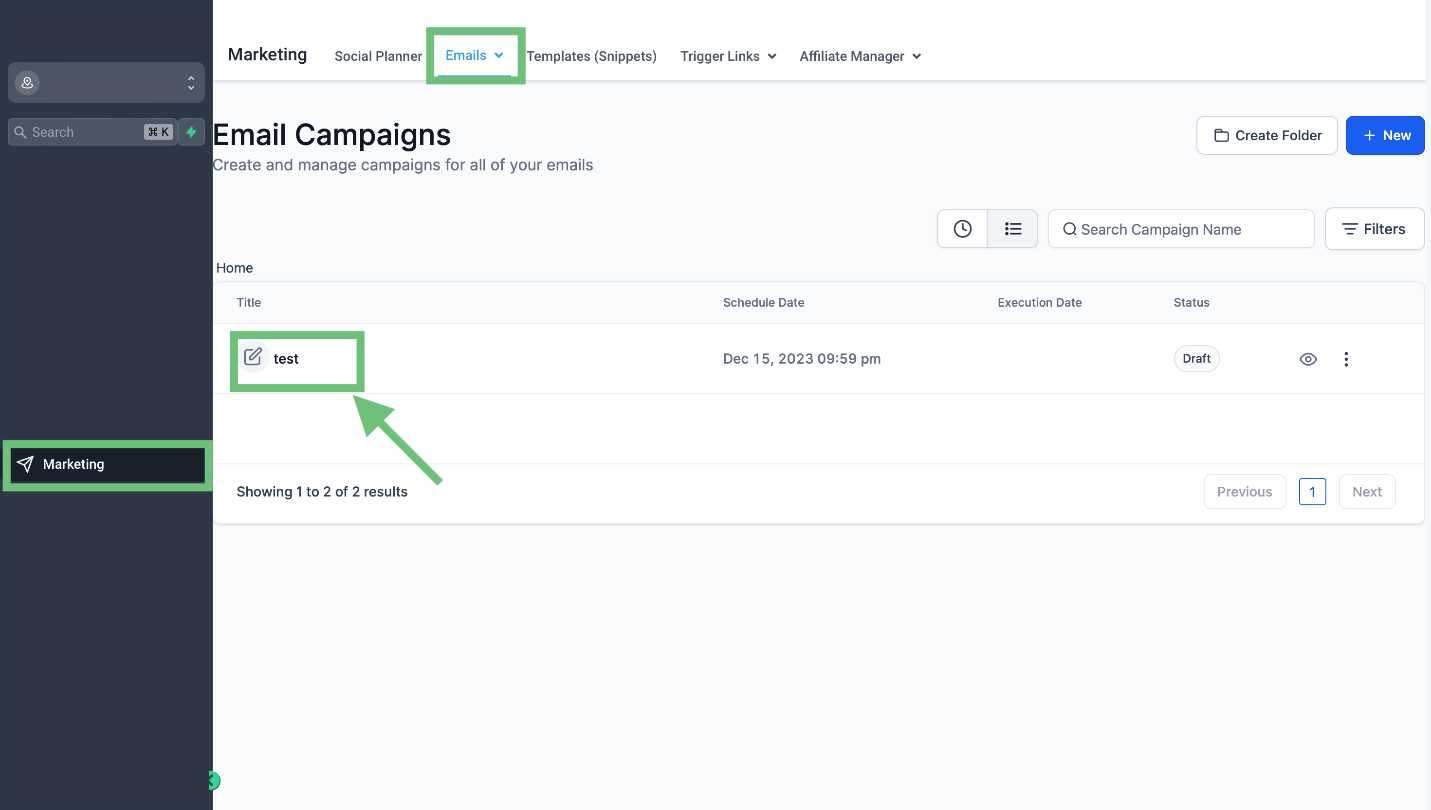Switch to the list view icon
Screen dimensions: 1431x810
[x=1013, y=229]
